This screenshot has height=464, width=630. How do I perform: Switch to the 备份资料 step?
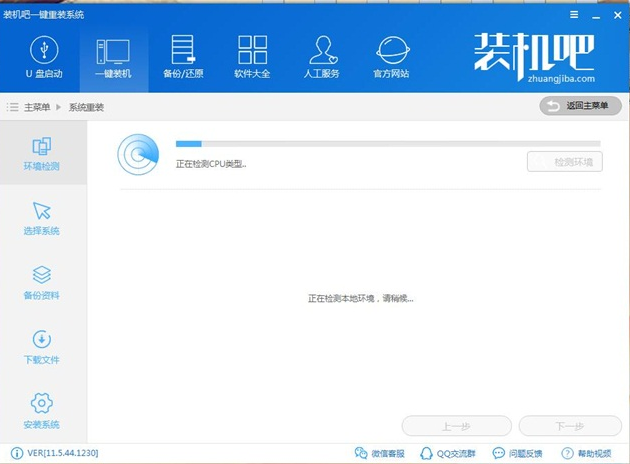coord(42,282)
